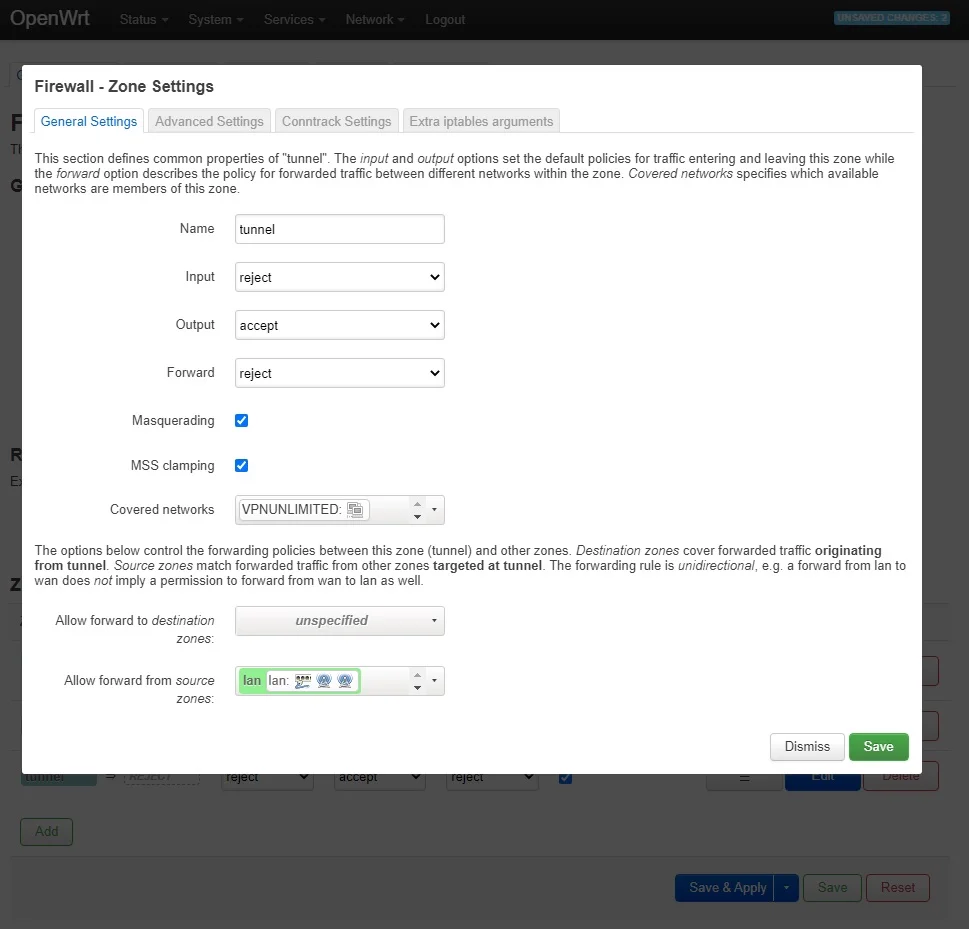Click into the Name field containing tunnel
The image size is (969, 929).
[x=340, y=229]
